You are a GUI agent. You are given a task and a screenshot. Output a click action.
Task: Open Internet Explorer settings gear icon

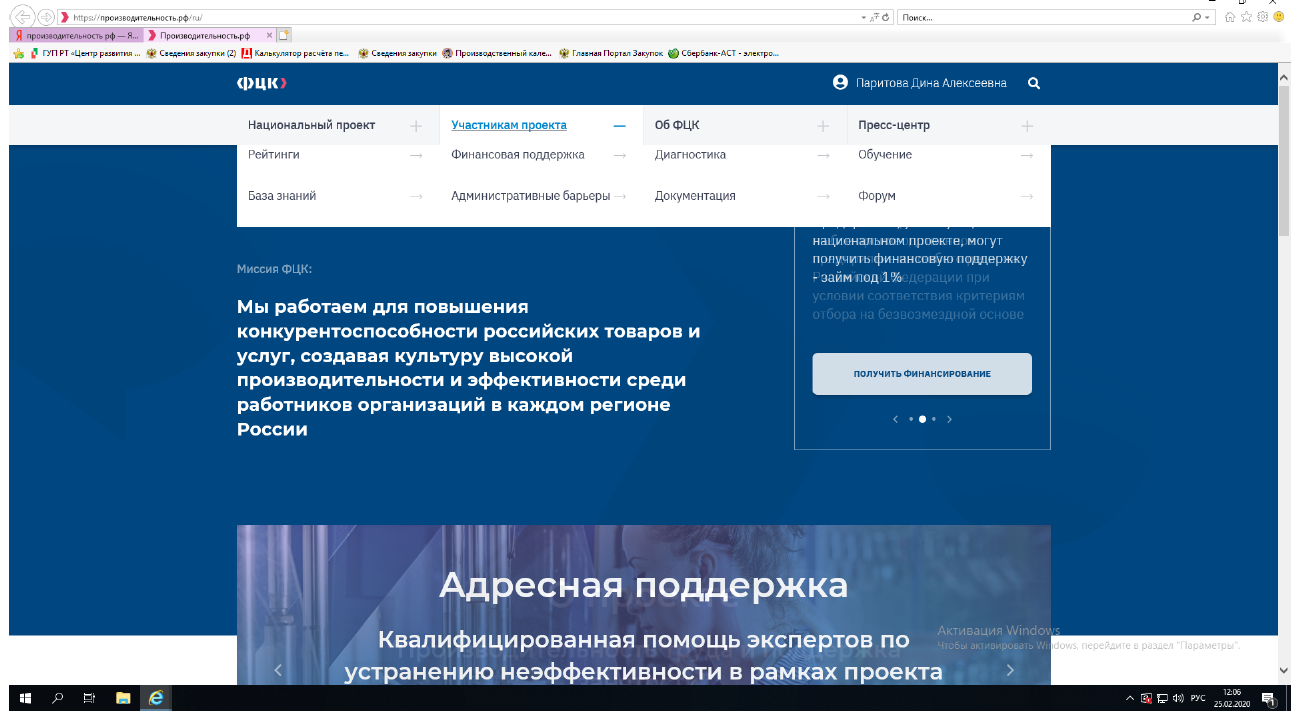click(x=1262, y=17)
